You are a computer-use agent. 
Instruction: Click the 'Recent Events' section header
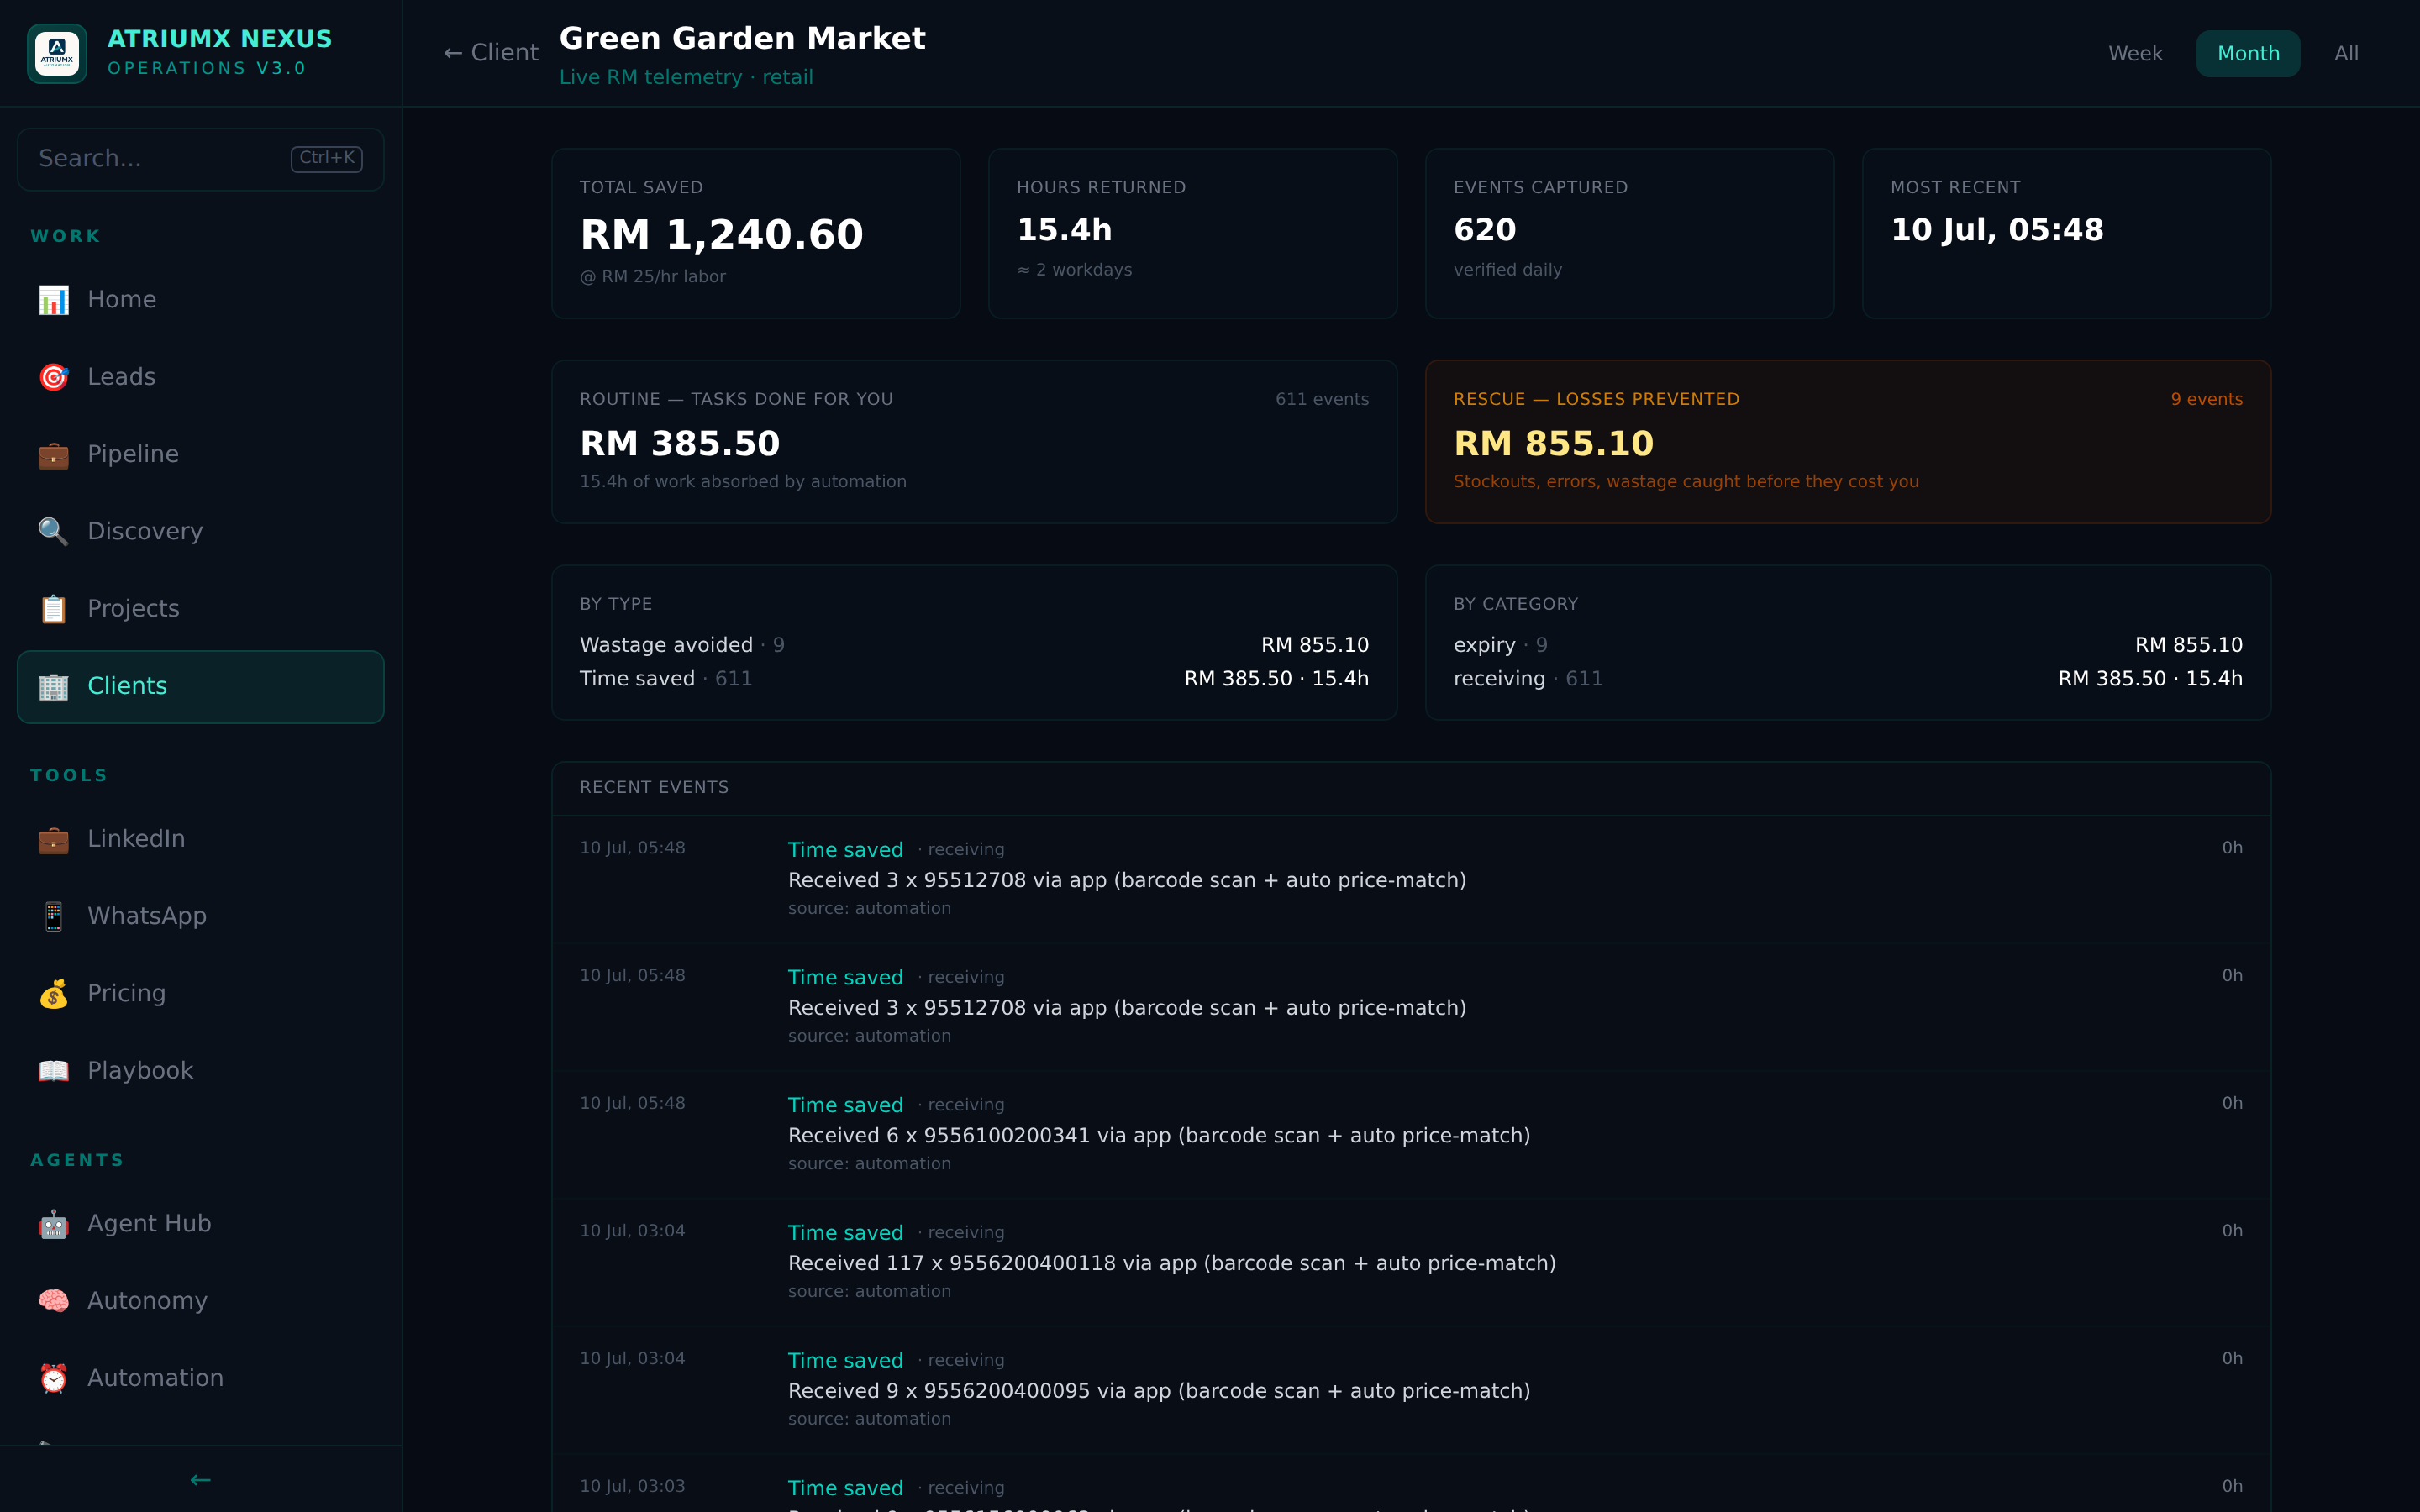point(654,788)
